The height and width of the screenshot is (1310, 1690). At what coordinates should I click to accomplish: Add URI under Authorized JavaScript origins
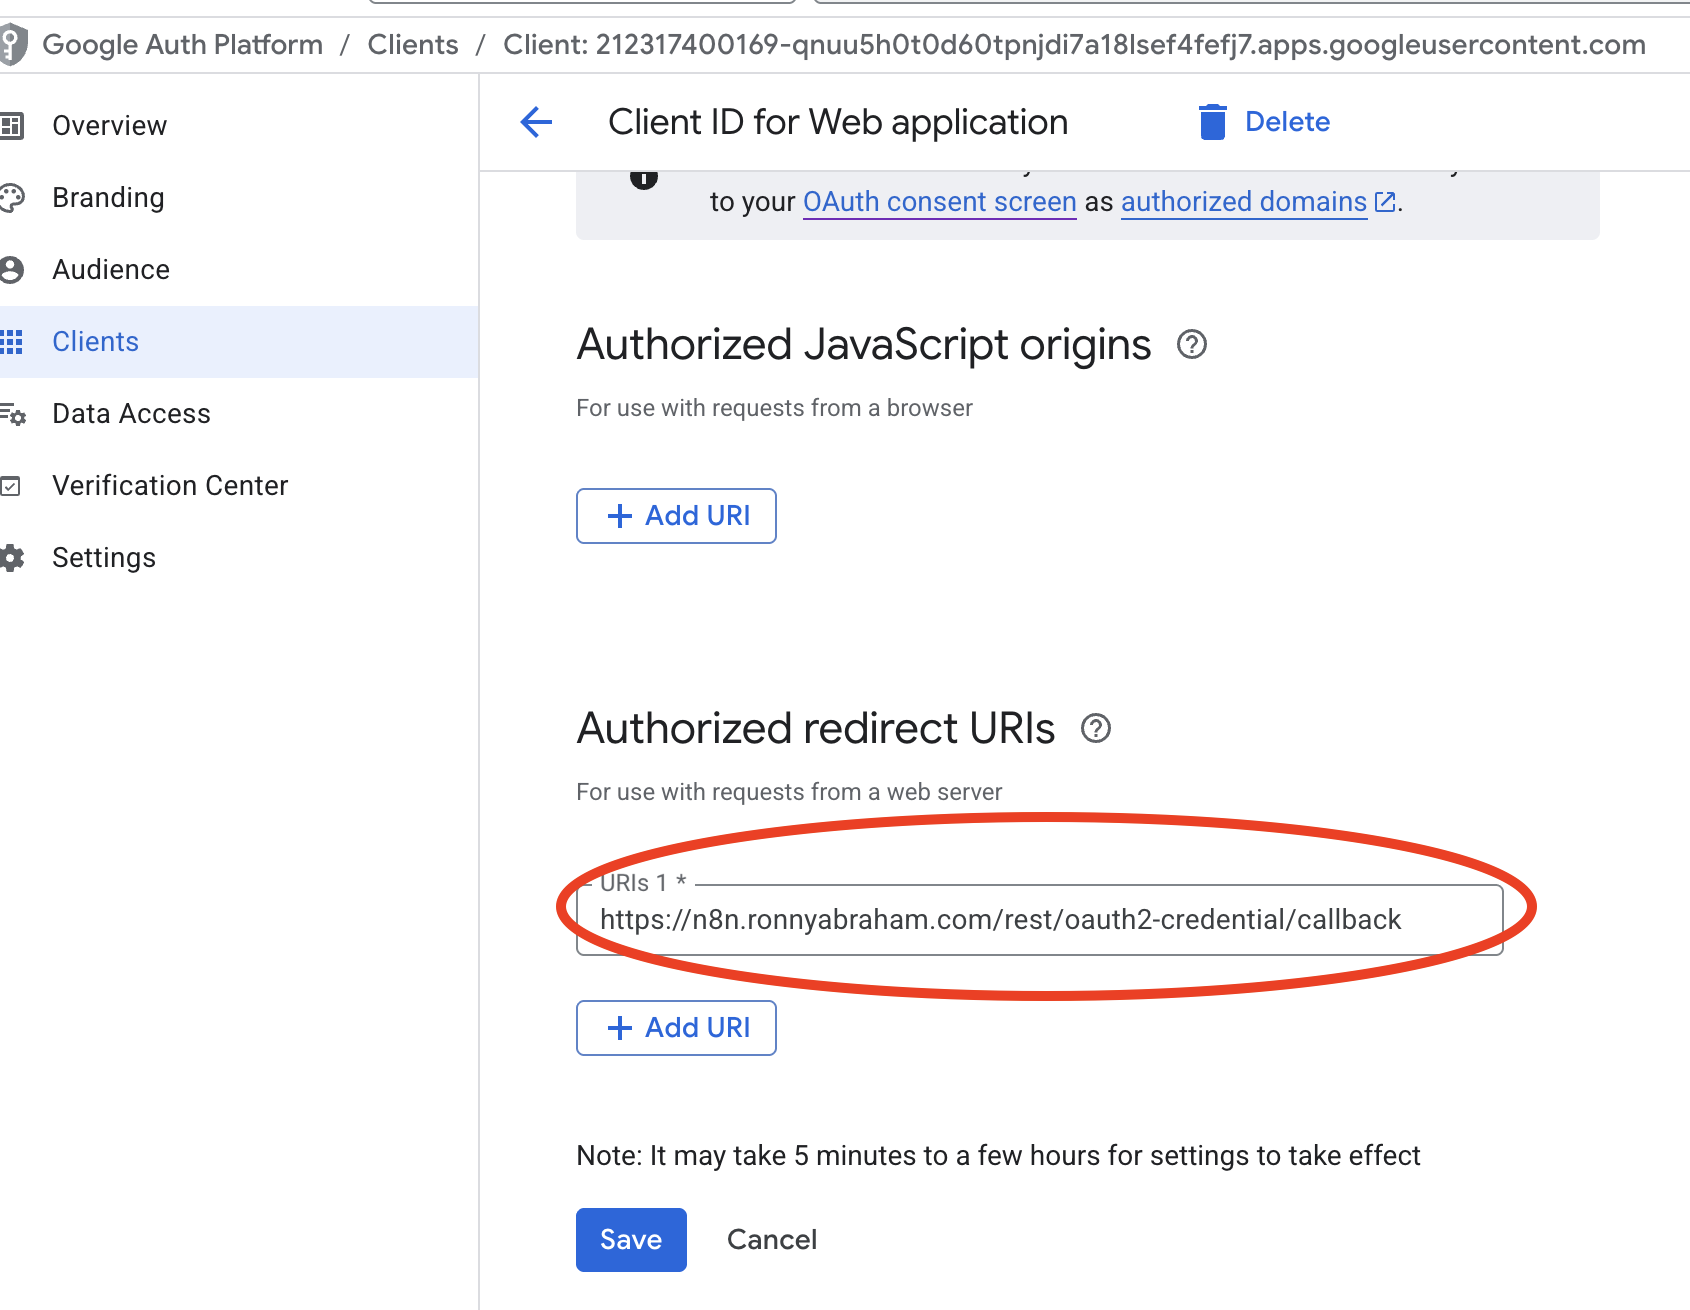(x=676, y=516)
